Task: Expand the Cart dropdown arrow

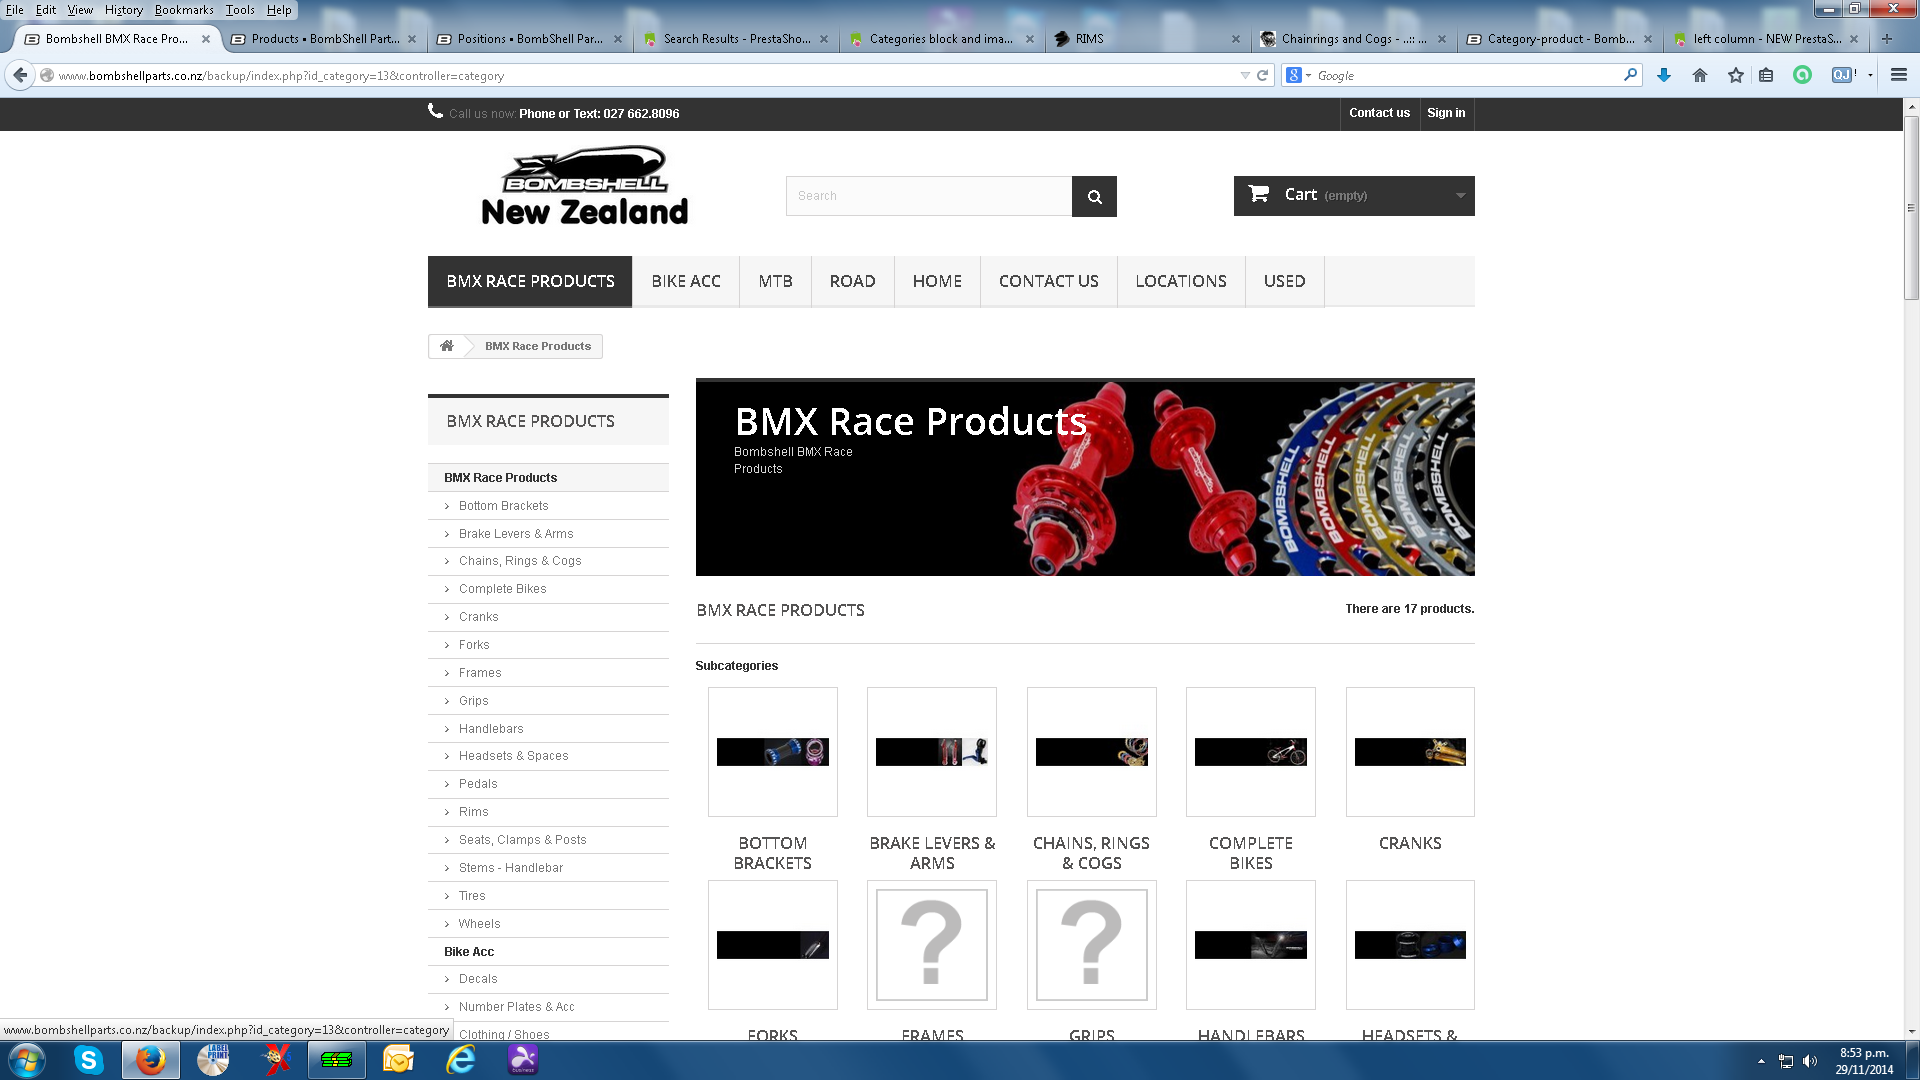Action: click(x=1460, y=196)
